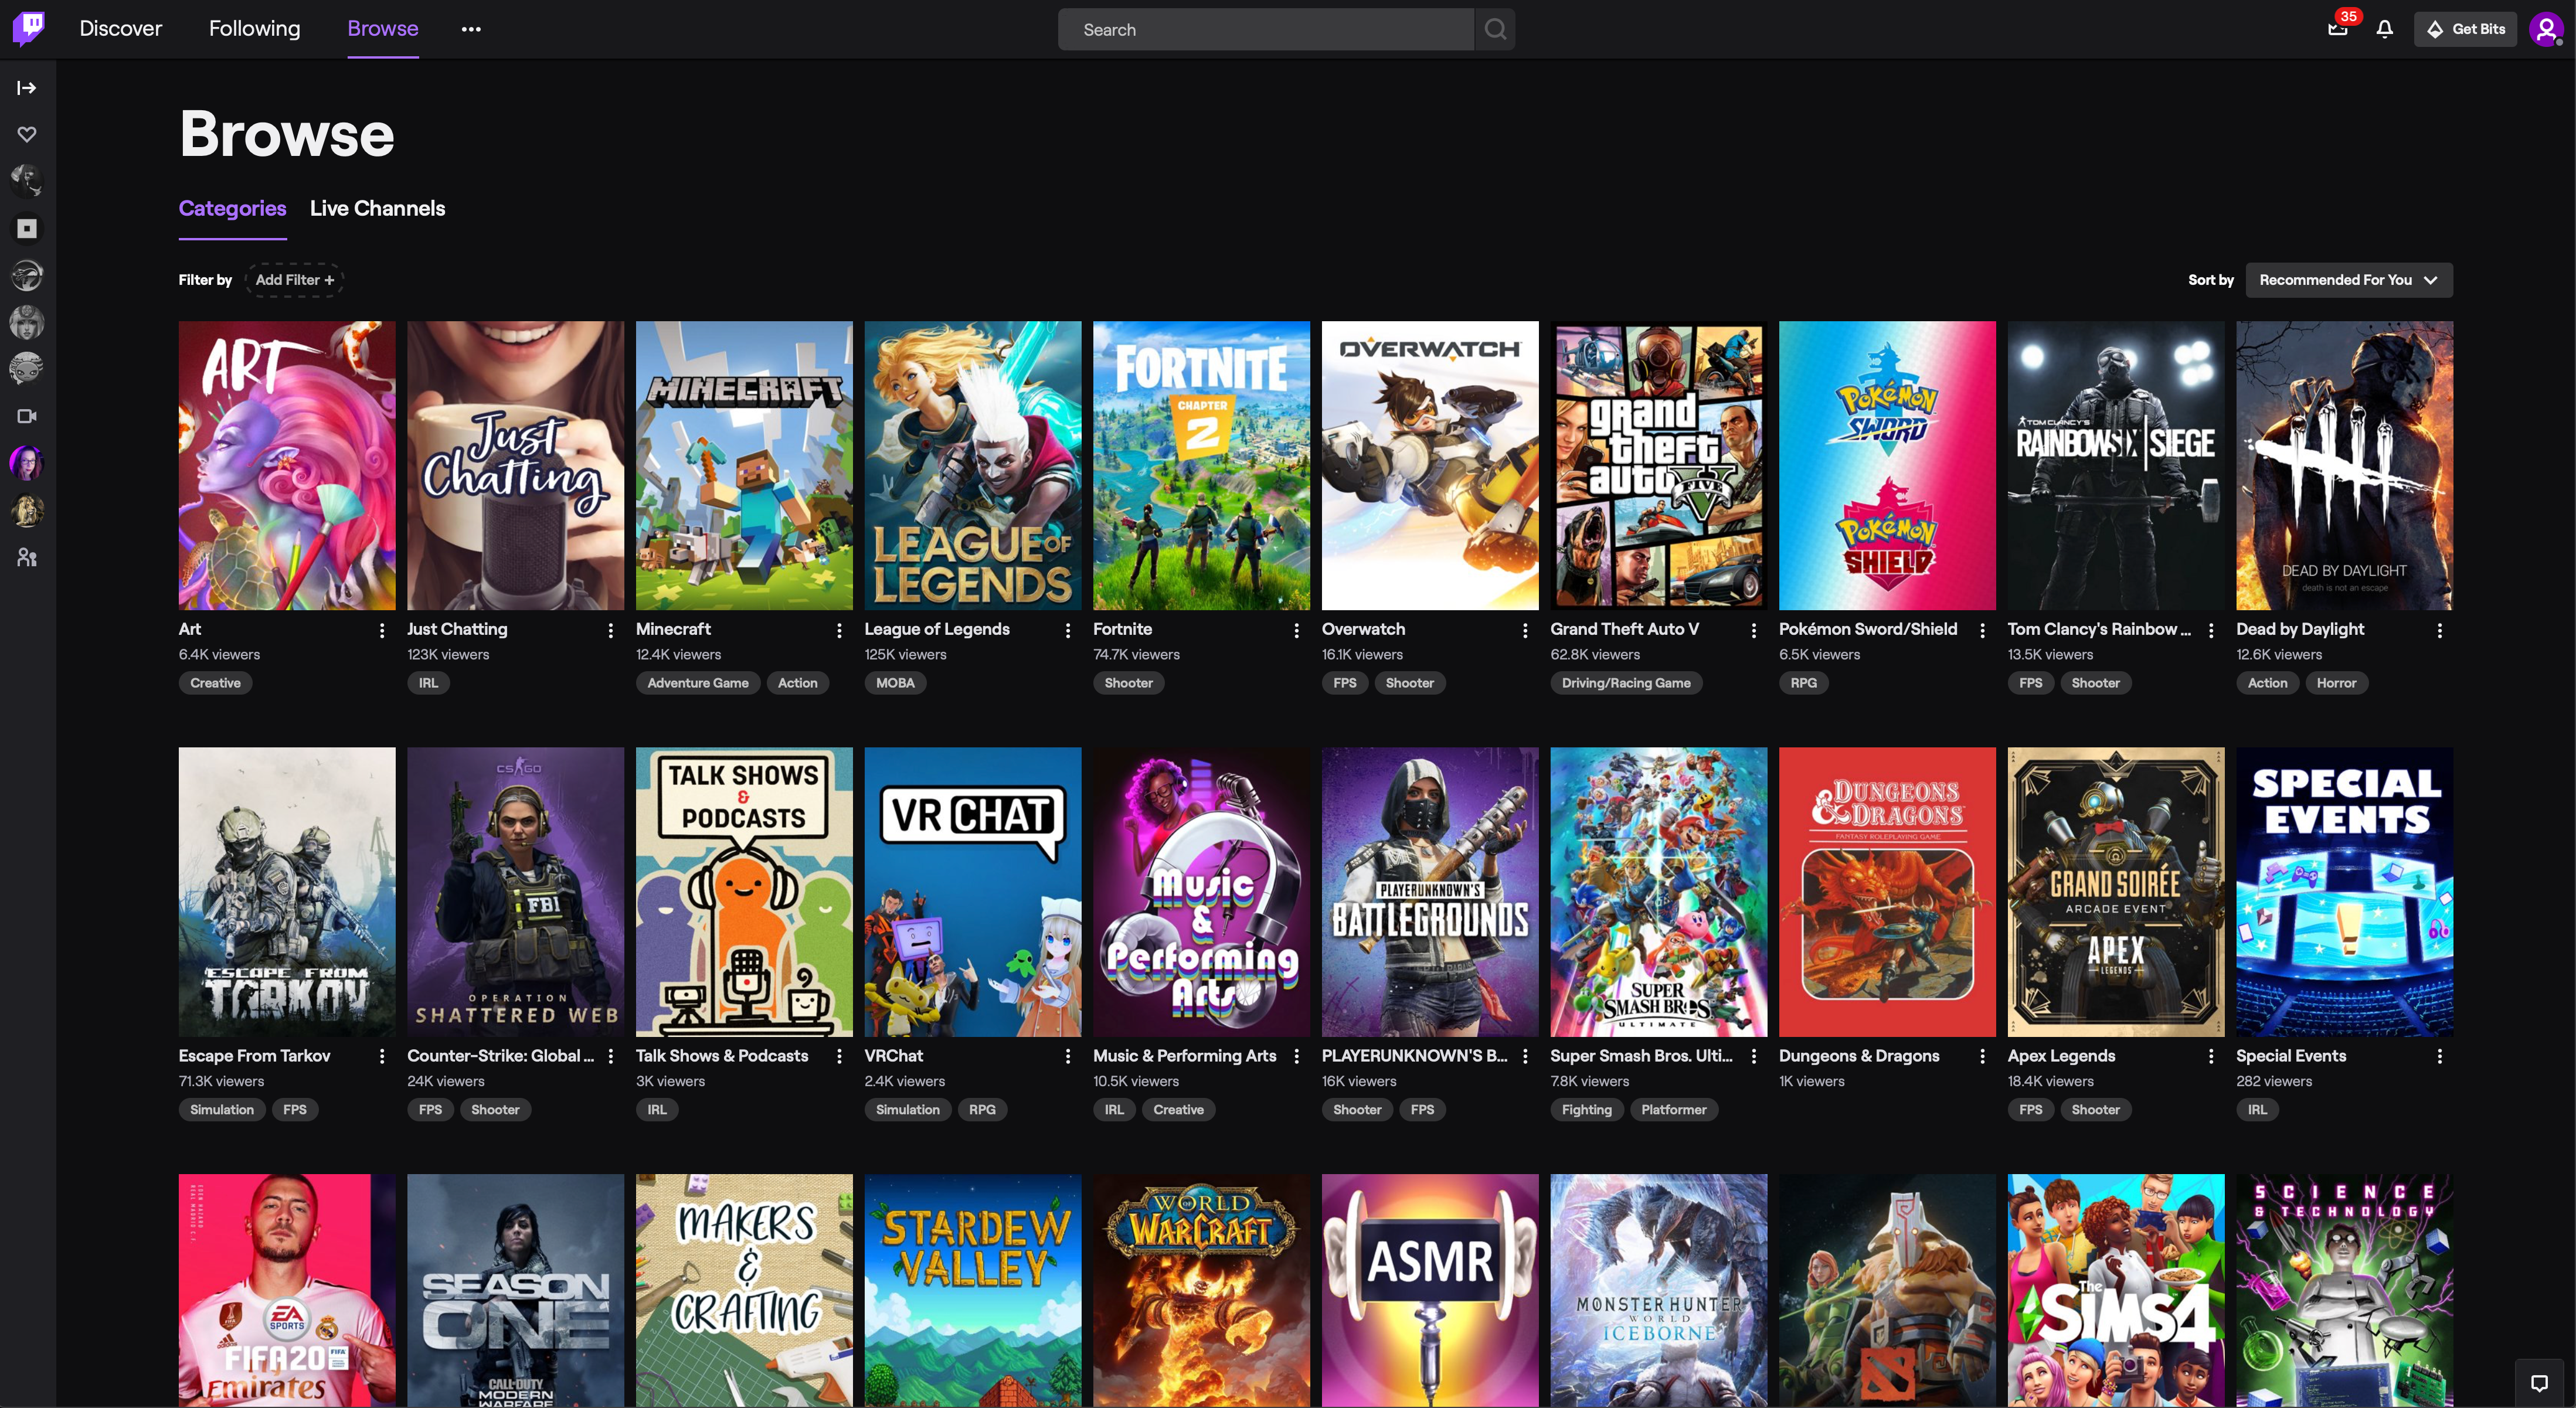Click the Creative tag under Art
The width and height of the screenshot is (2576, 1408).
216,683
